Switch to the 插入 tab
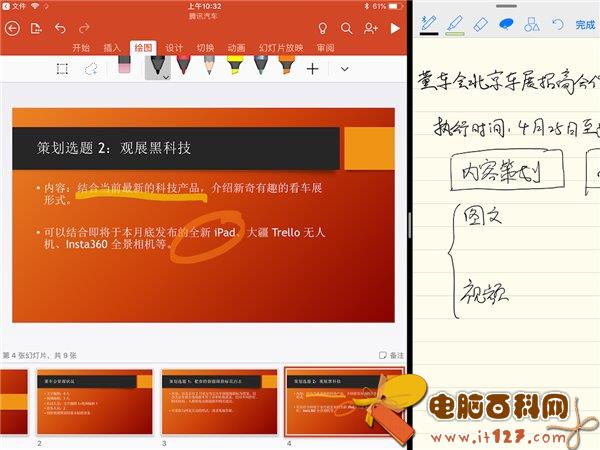Screen dimensions: 600x450 pyautogui.click(x=112, y=47)
